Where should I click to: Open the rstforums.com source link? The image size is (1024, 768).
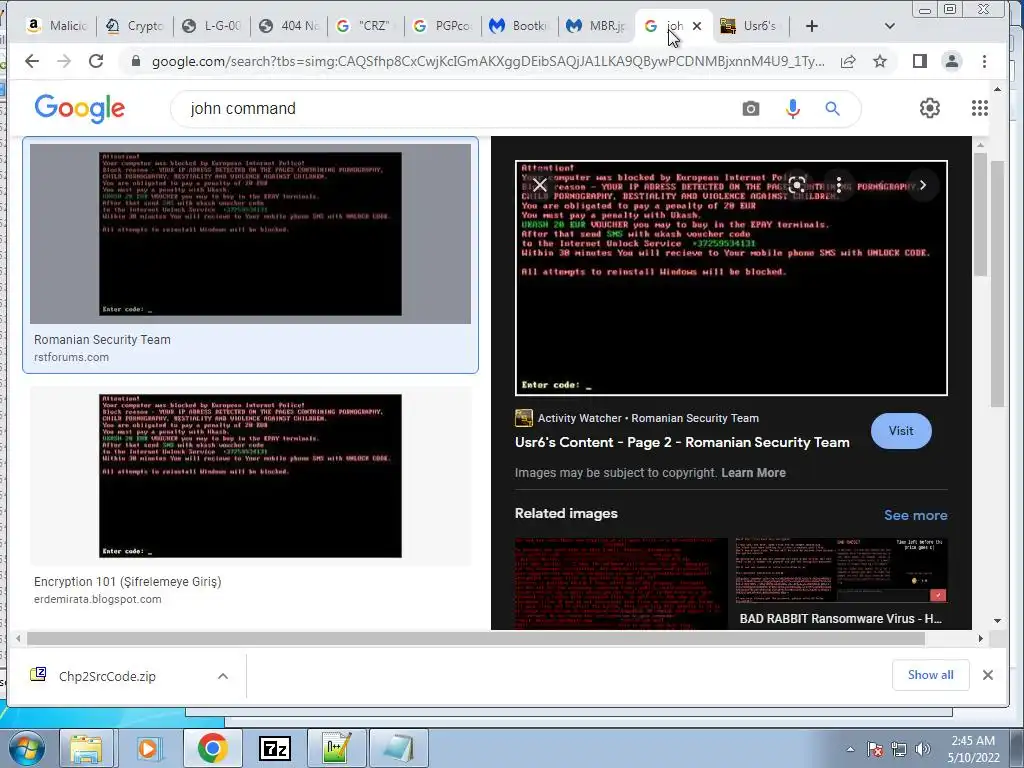[x=71, y=357]
